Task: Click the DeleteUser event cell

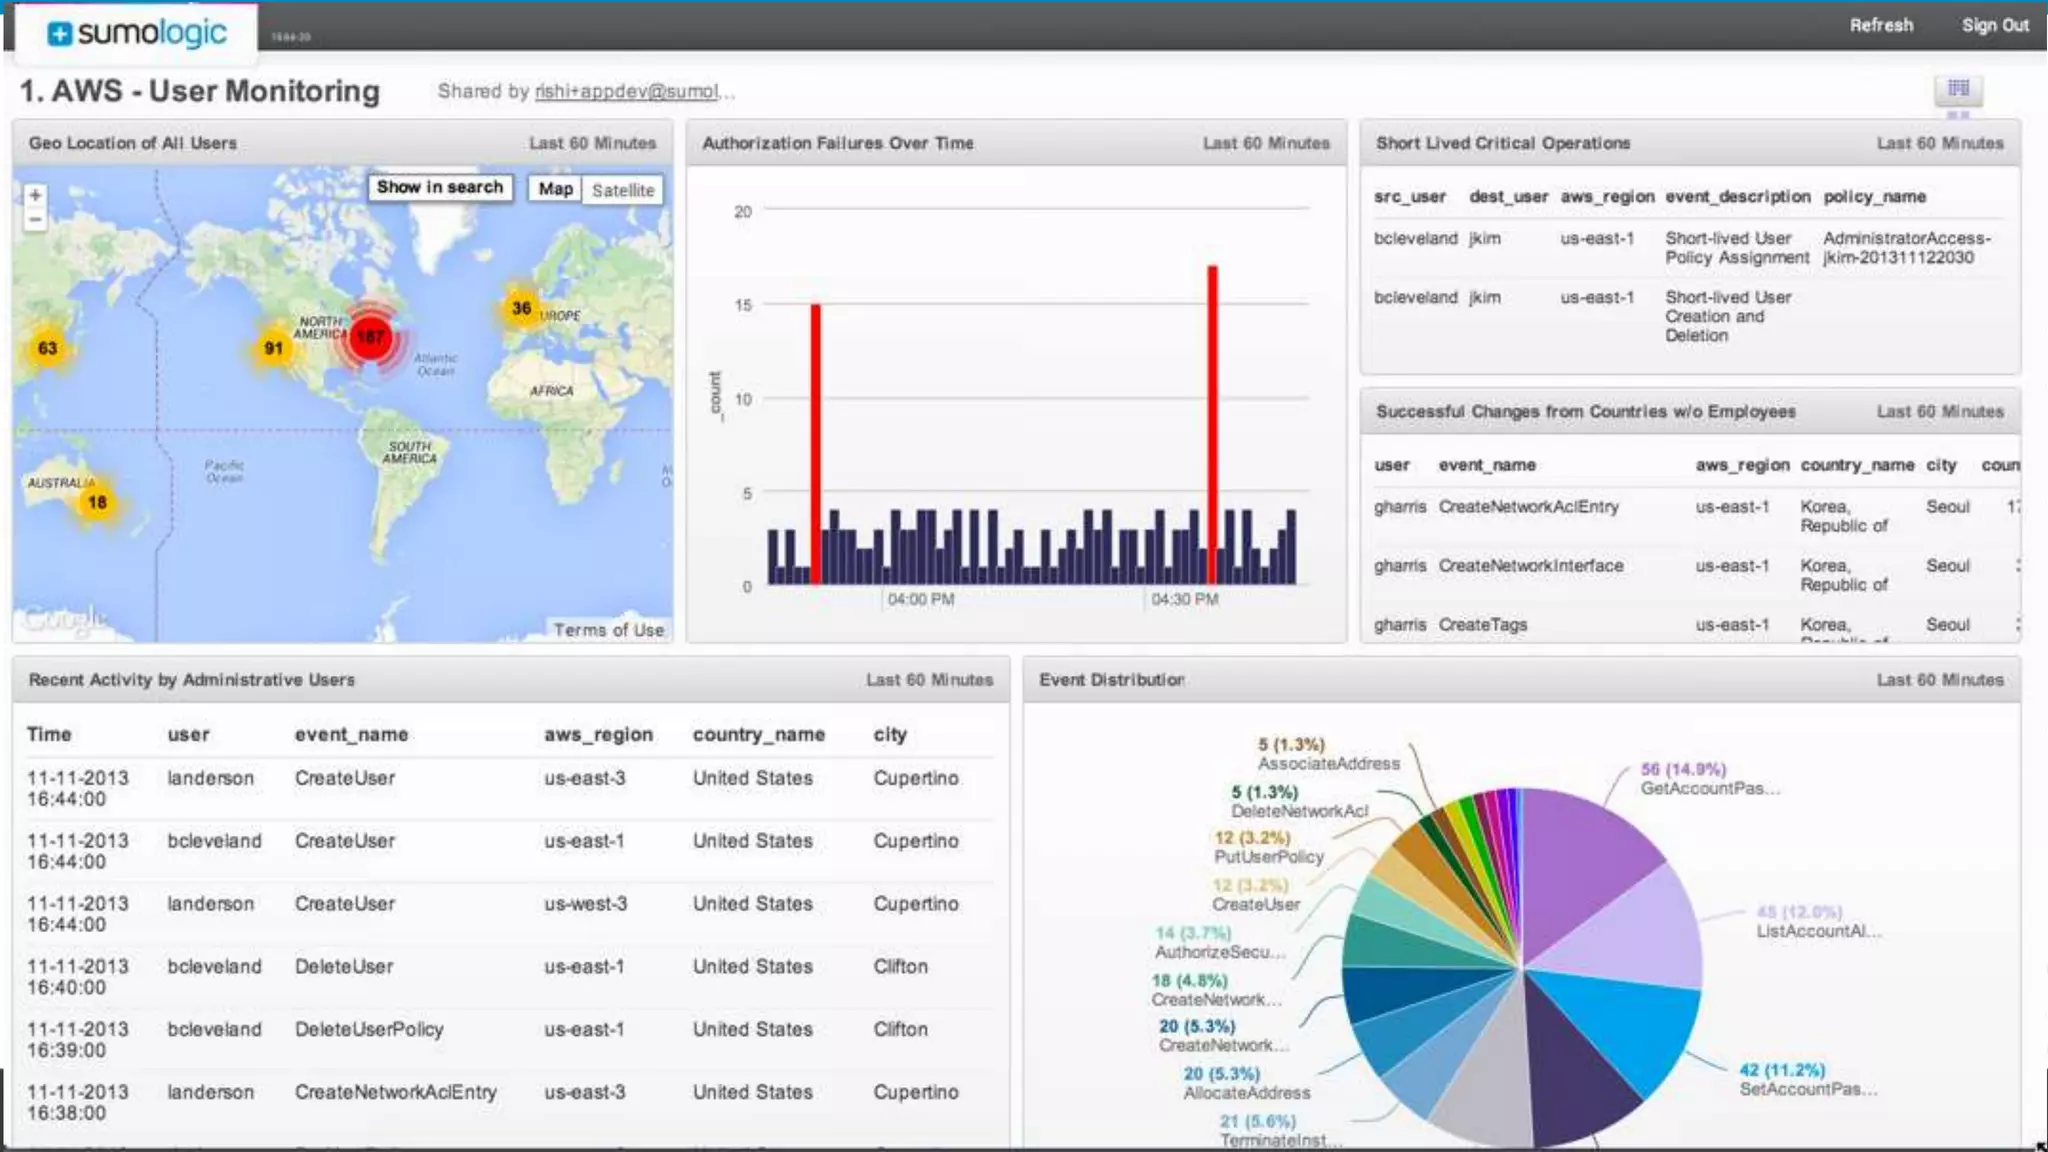Action: 344,967
